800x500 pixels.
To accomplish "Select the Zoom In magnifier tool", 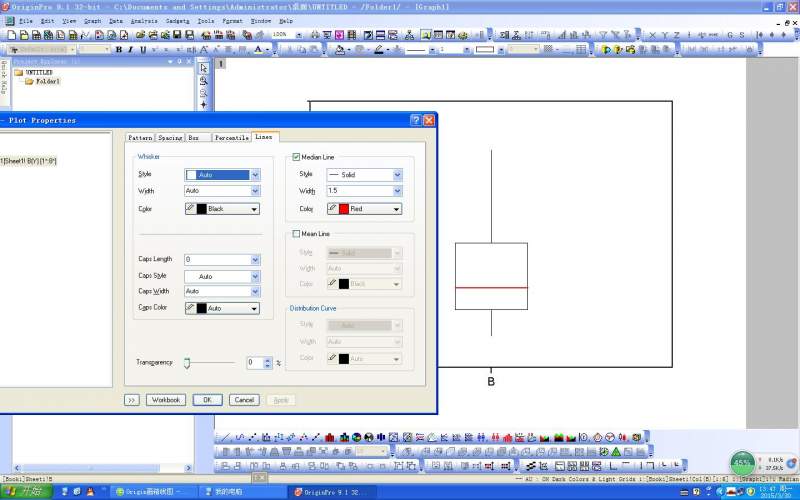I will coord(204,81).
